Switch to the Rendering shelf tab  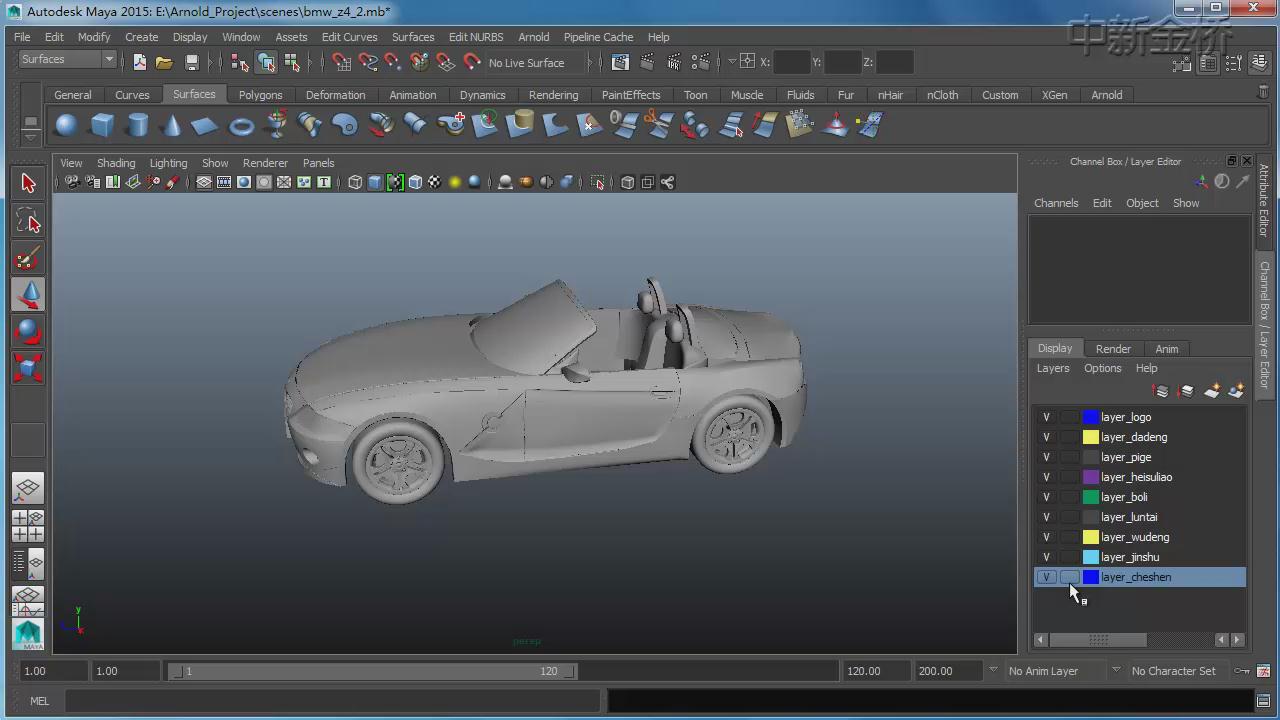(x=553, y=95)
